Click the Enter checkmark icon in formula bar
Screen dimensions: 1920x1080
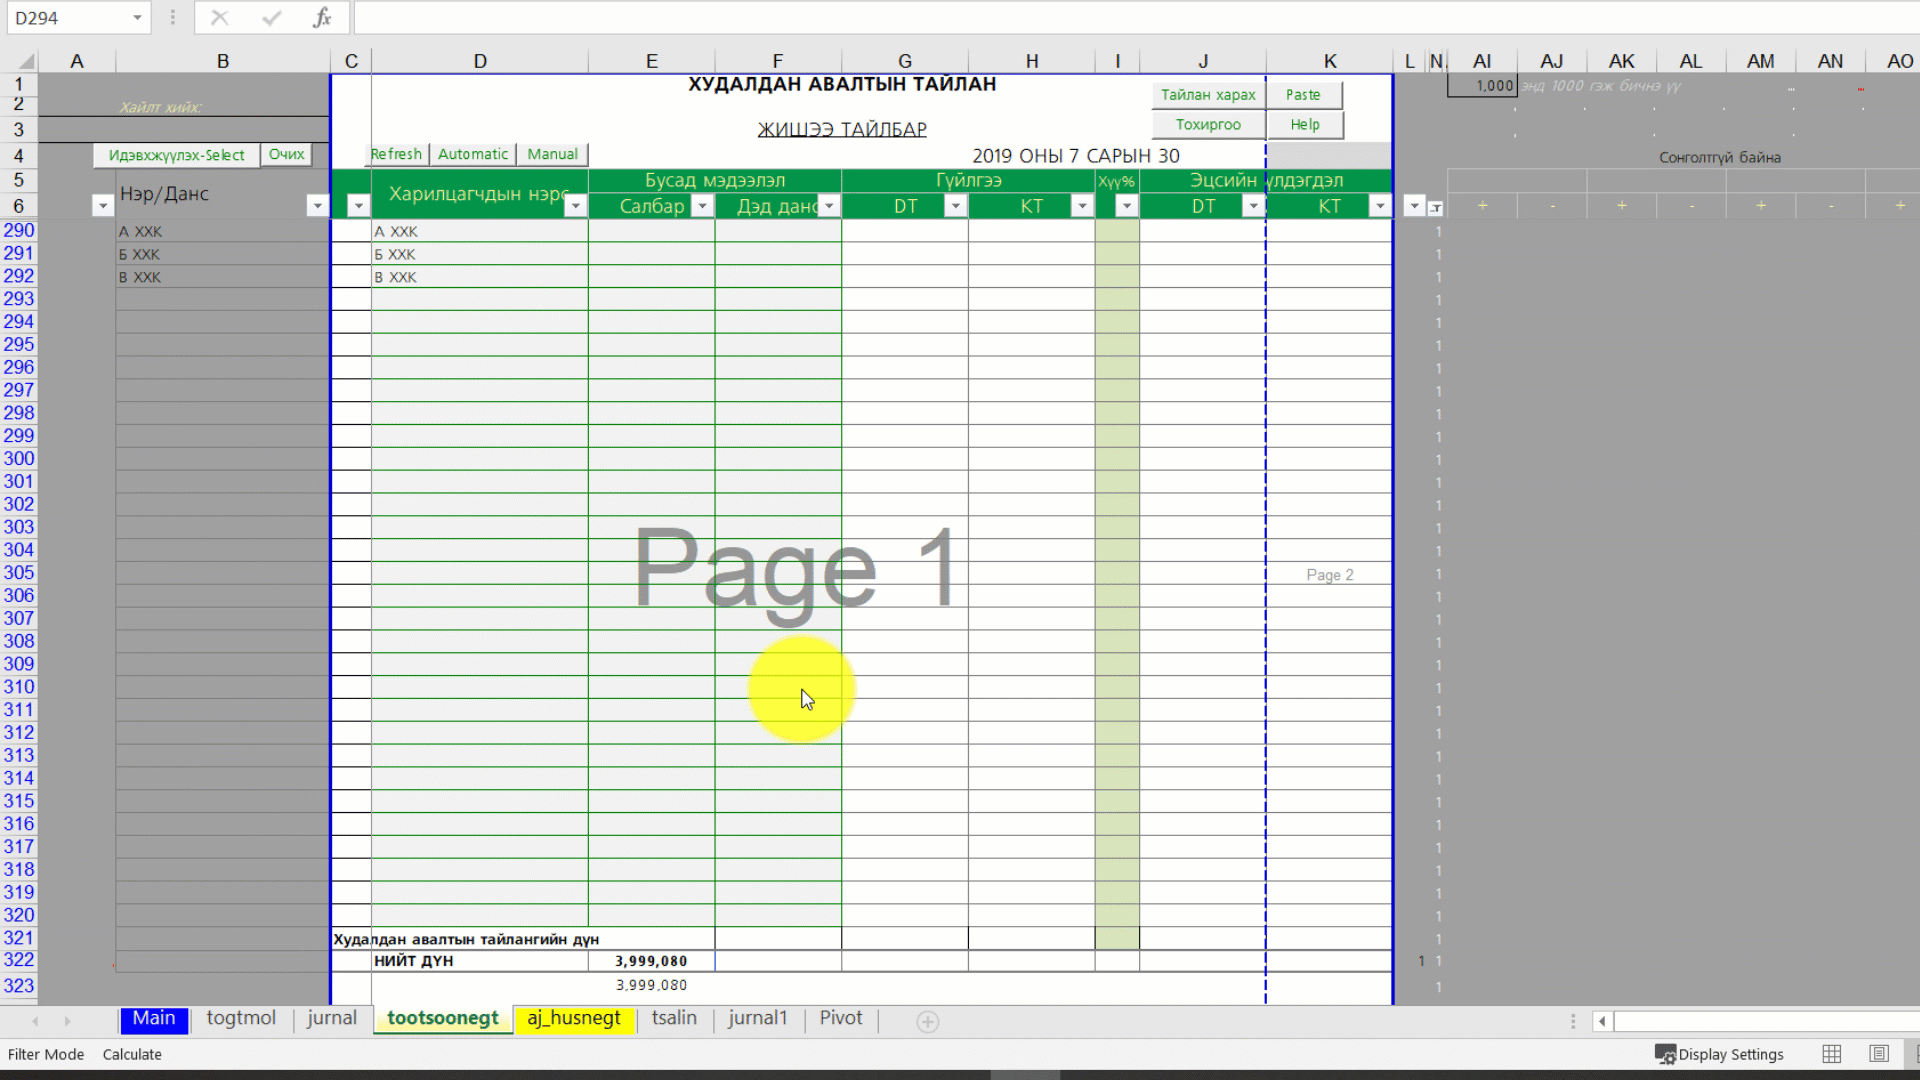coord(271,18)
